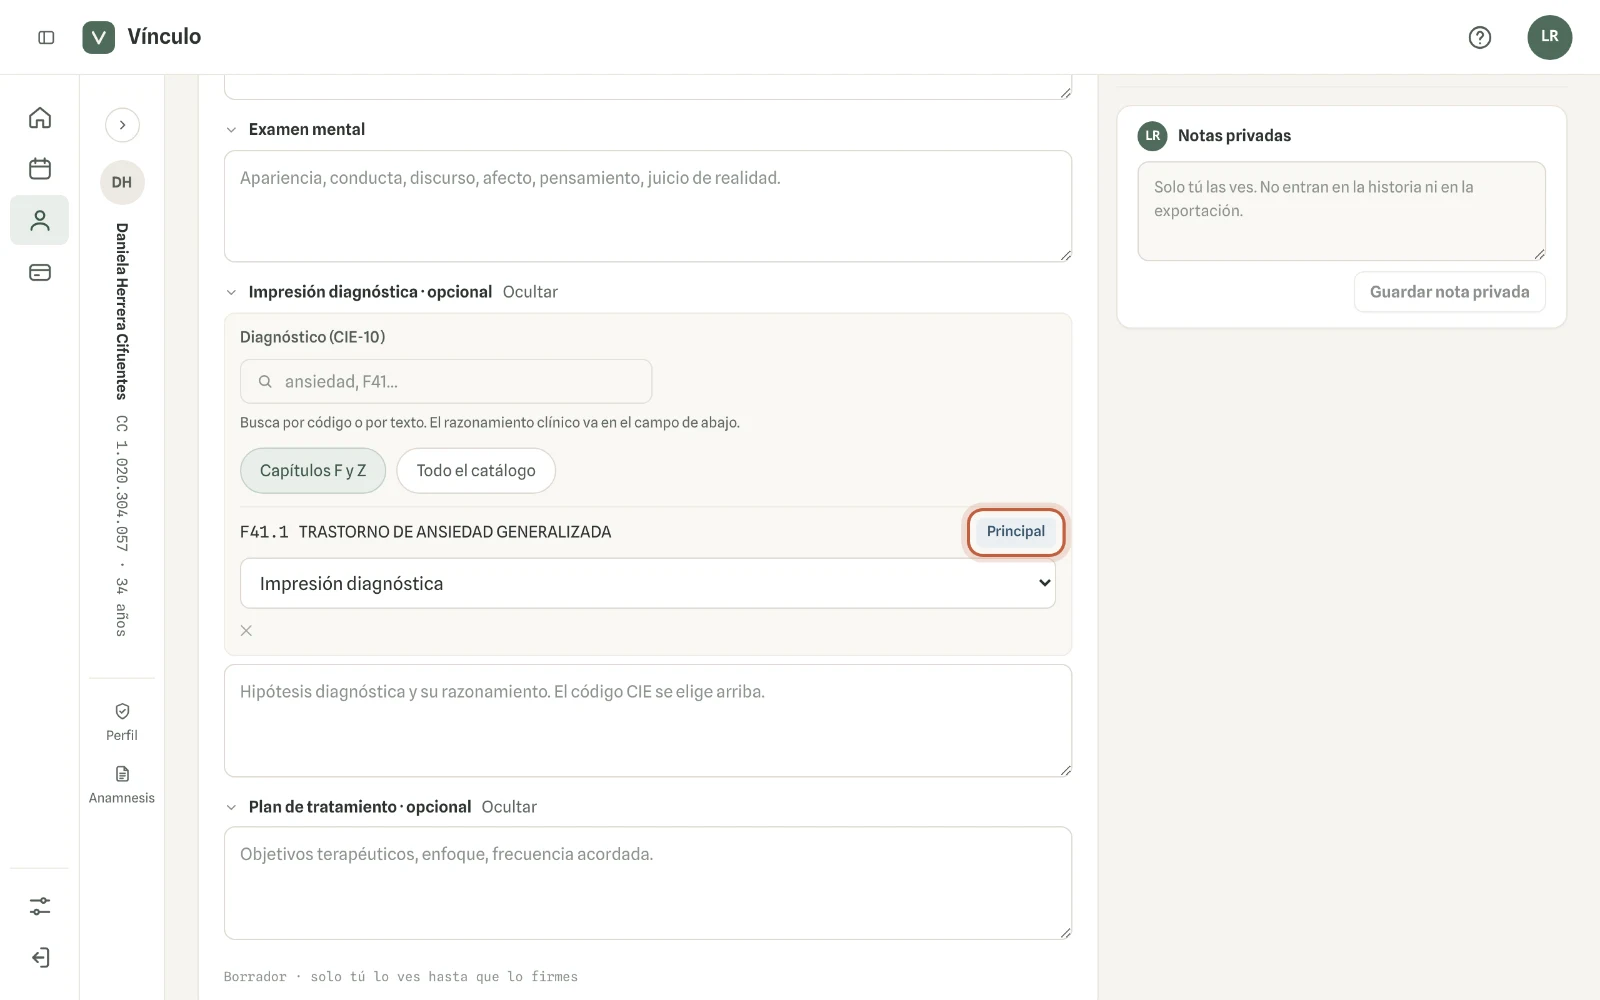Select the Todo el catálogo filter
The height and width of the screenshot is (1000, 1600).
tap(476, 471)
